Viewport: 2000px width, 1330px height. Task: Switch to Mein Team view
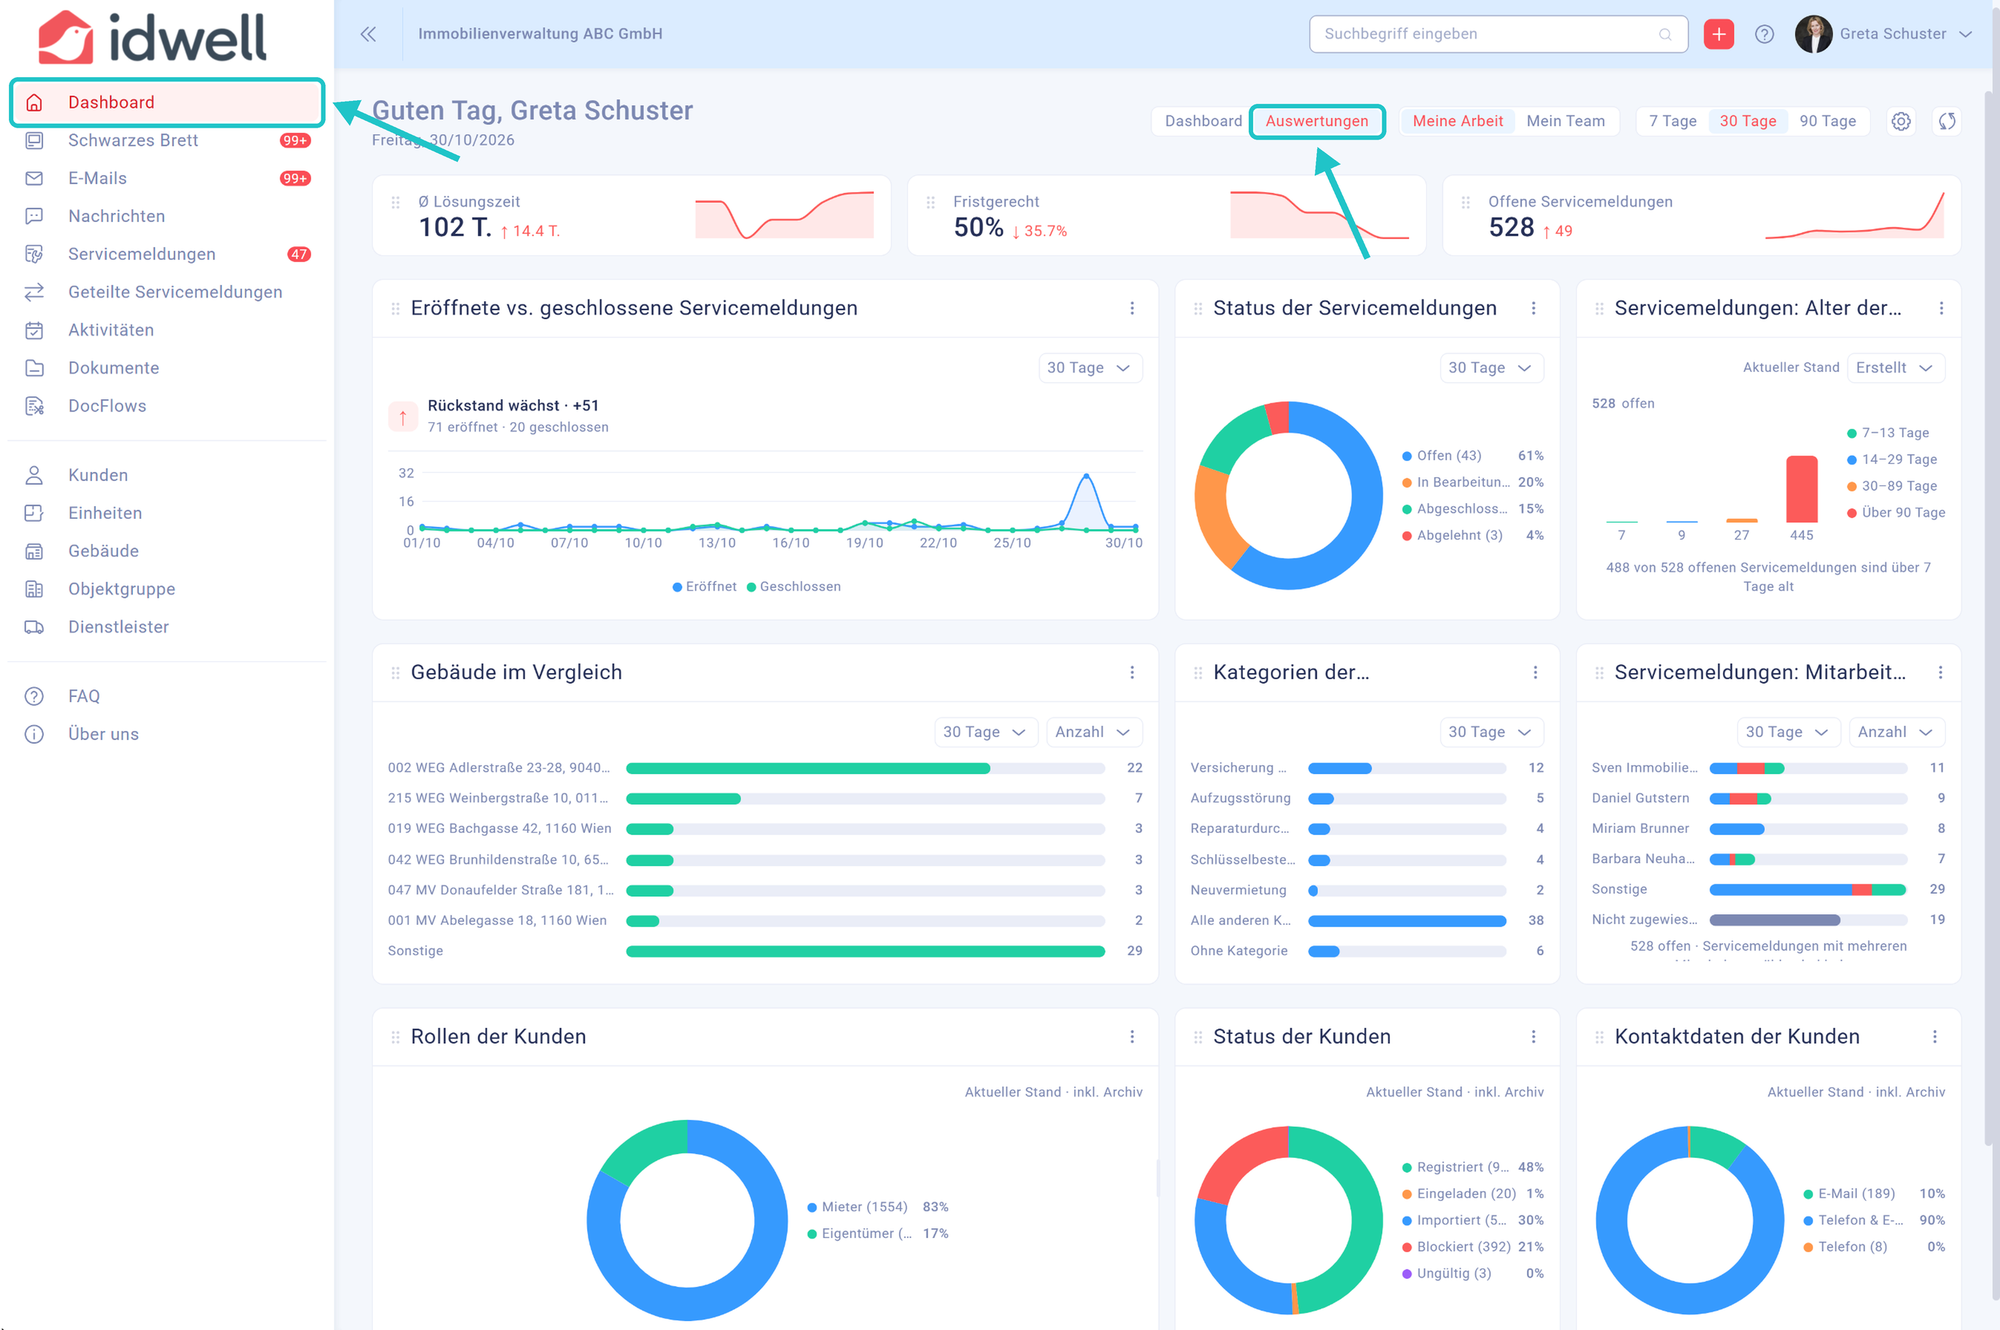point(1565,121)
